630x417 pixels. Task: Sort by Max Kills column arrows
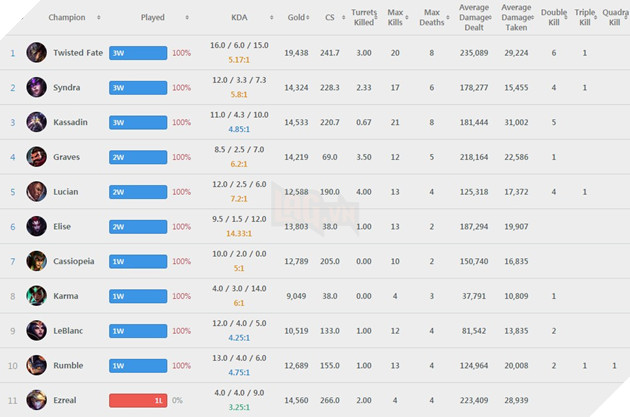click(x=407, y=17)
